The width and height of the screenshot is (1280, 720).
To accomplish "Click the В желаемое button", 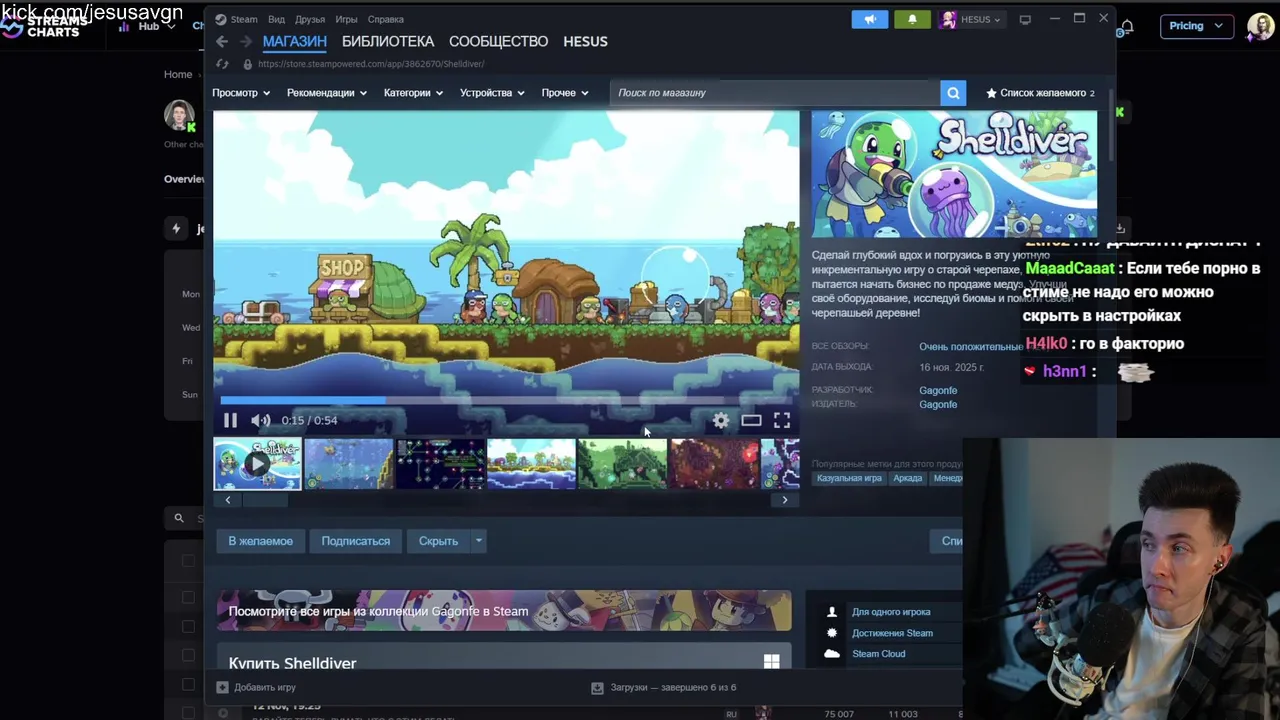I will pos(260,541).
